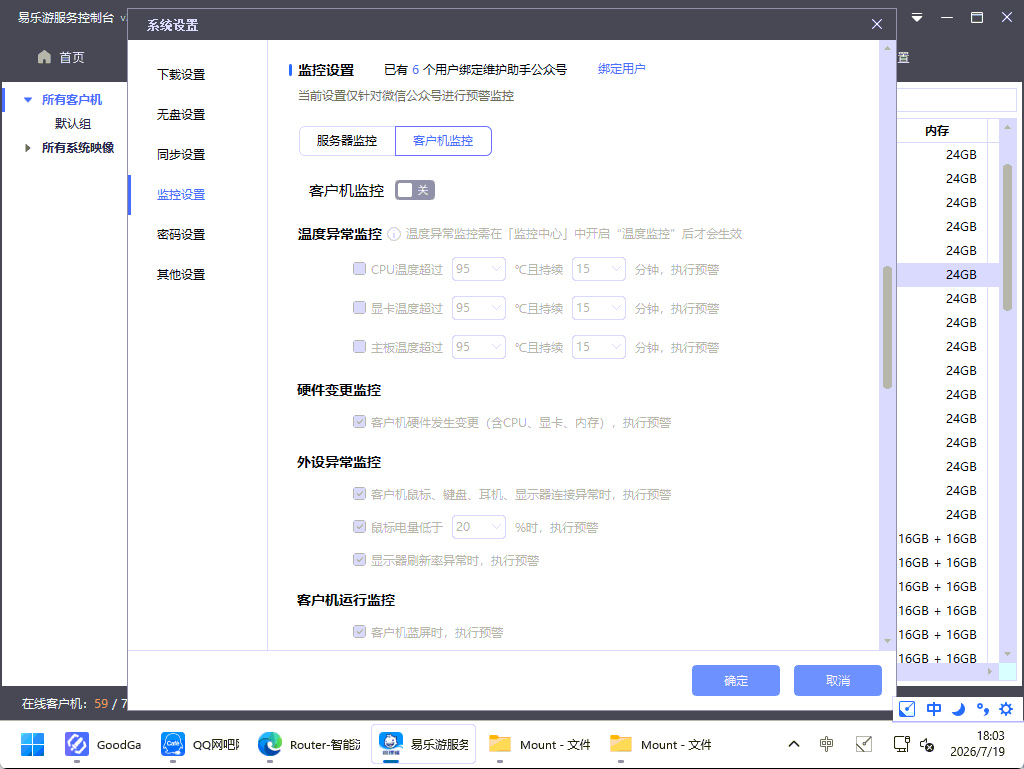Close the 系统设置 dialog
The image size is (1024, 769).
[876, 24]
